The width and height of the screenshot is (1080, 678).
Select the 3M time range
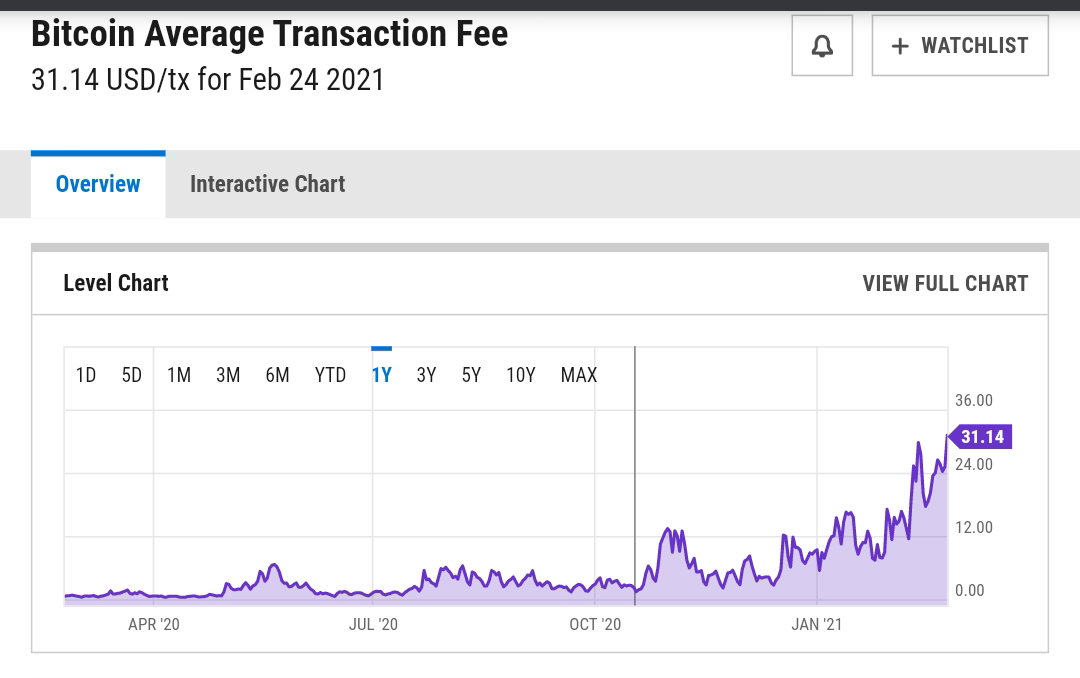228,375
